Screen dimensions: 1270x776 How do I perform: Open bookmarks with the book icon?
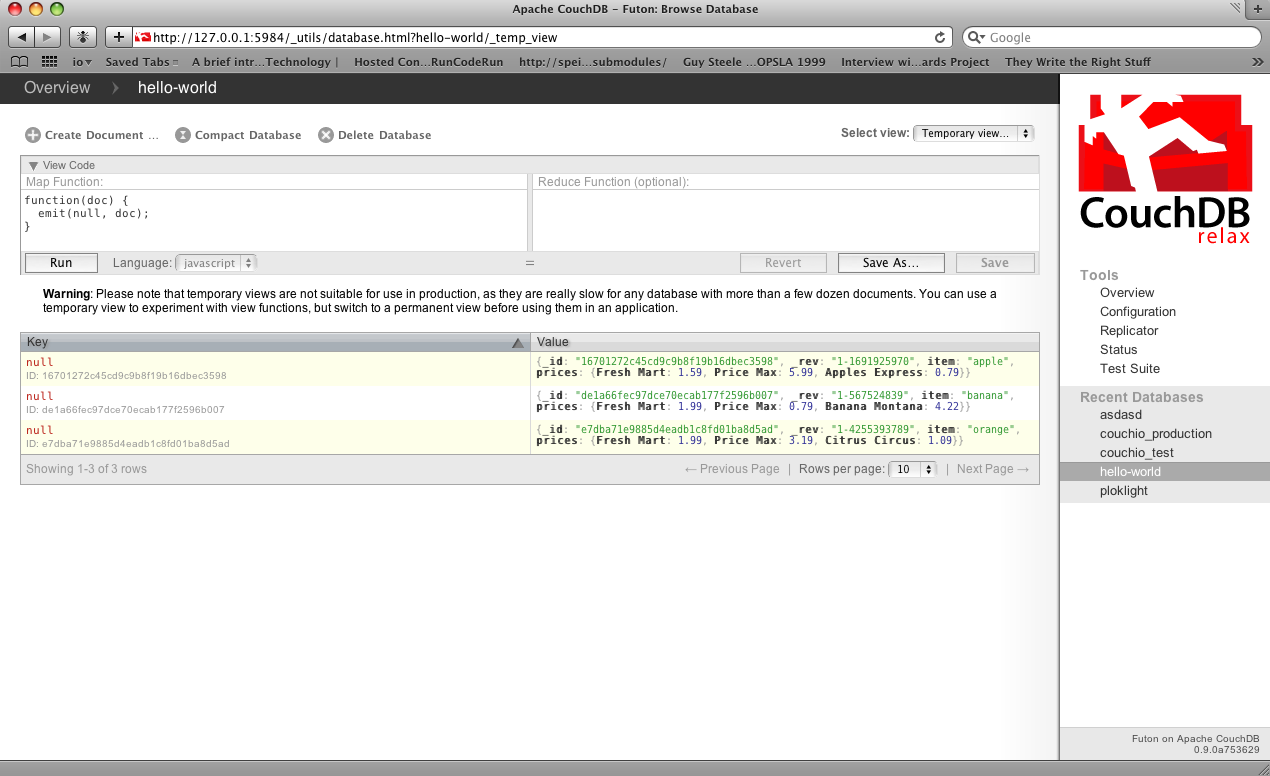(19, 62)
